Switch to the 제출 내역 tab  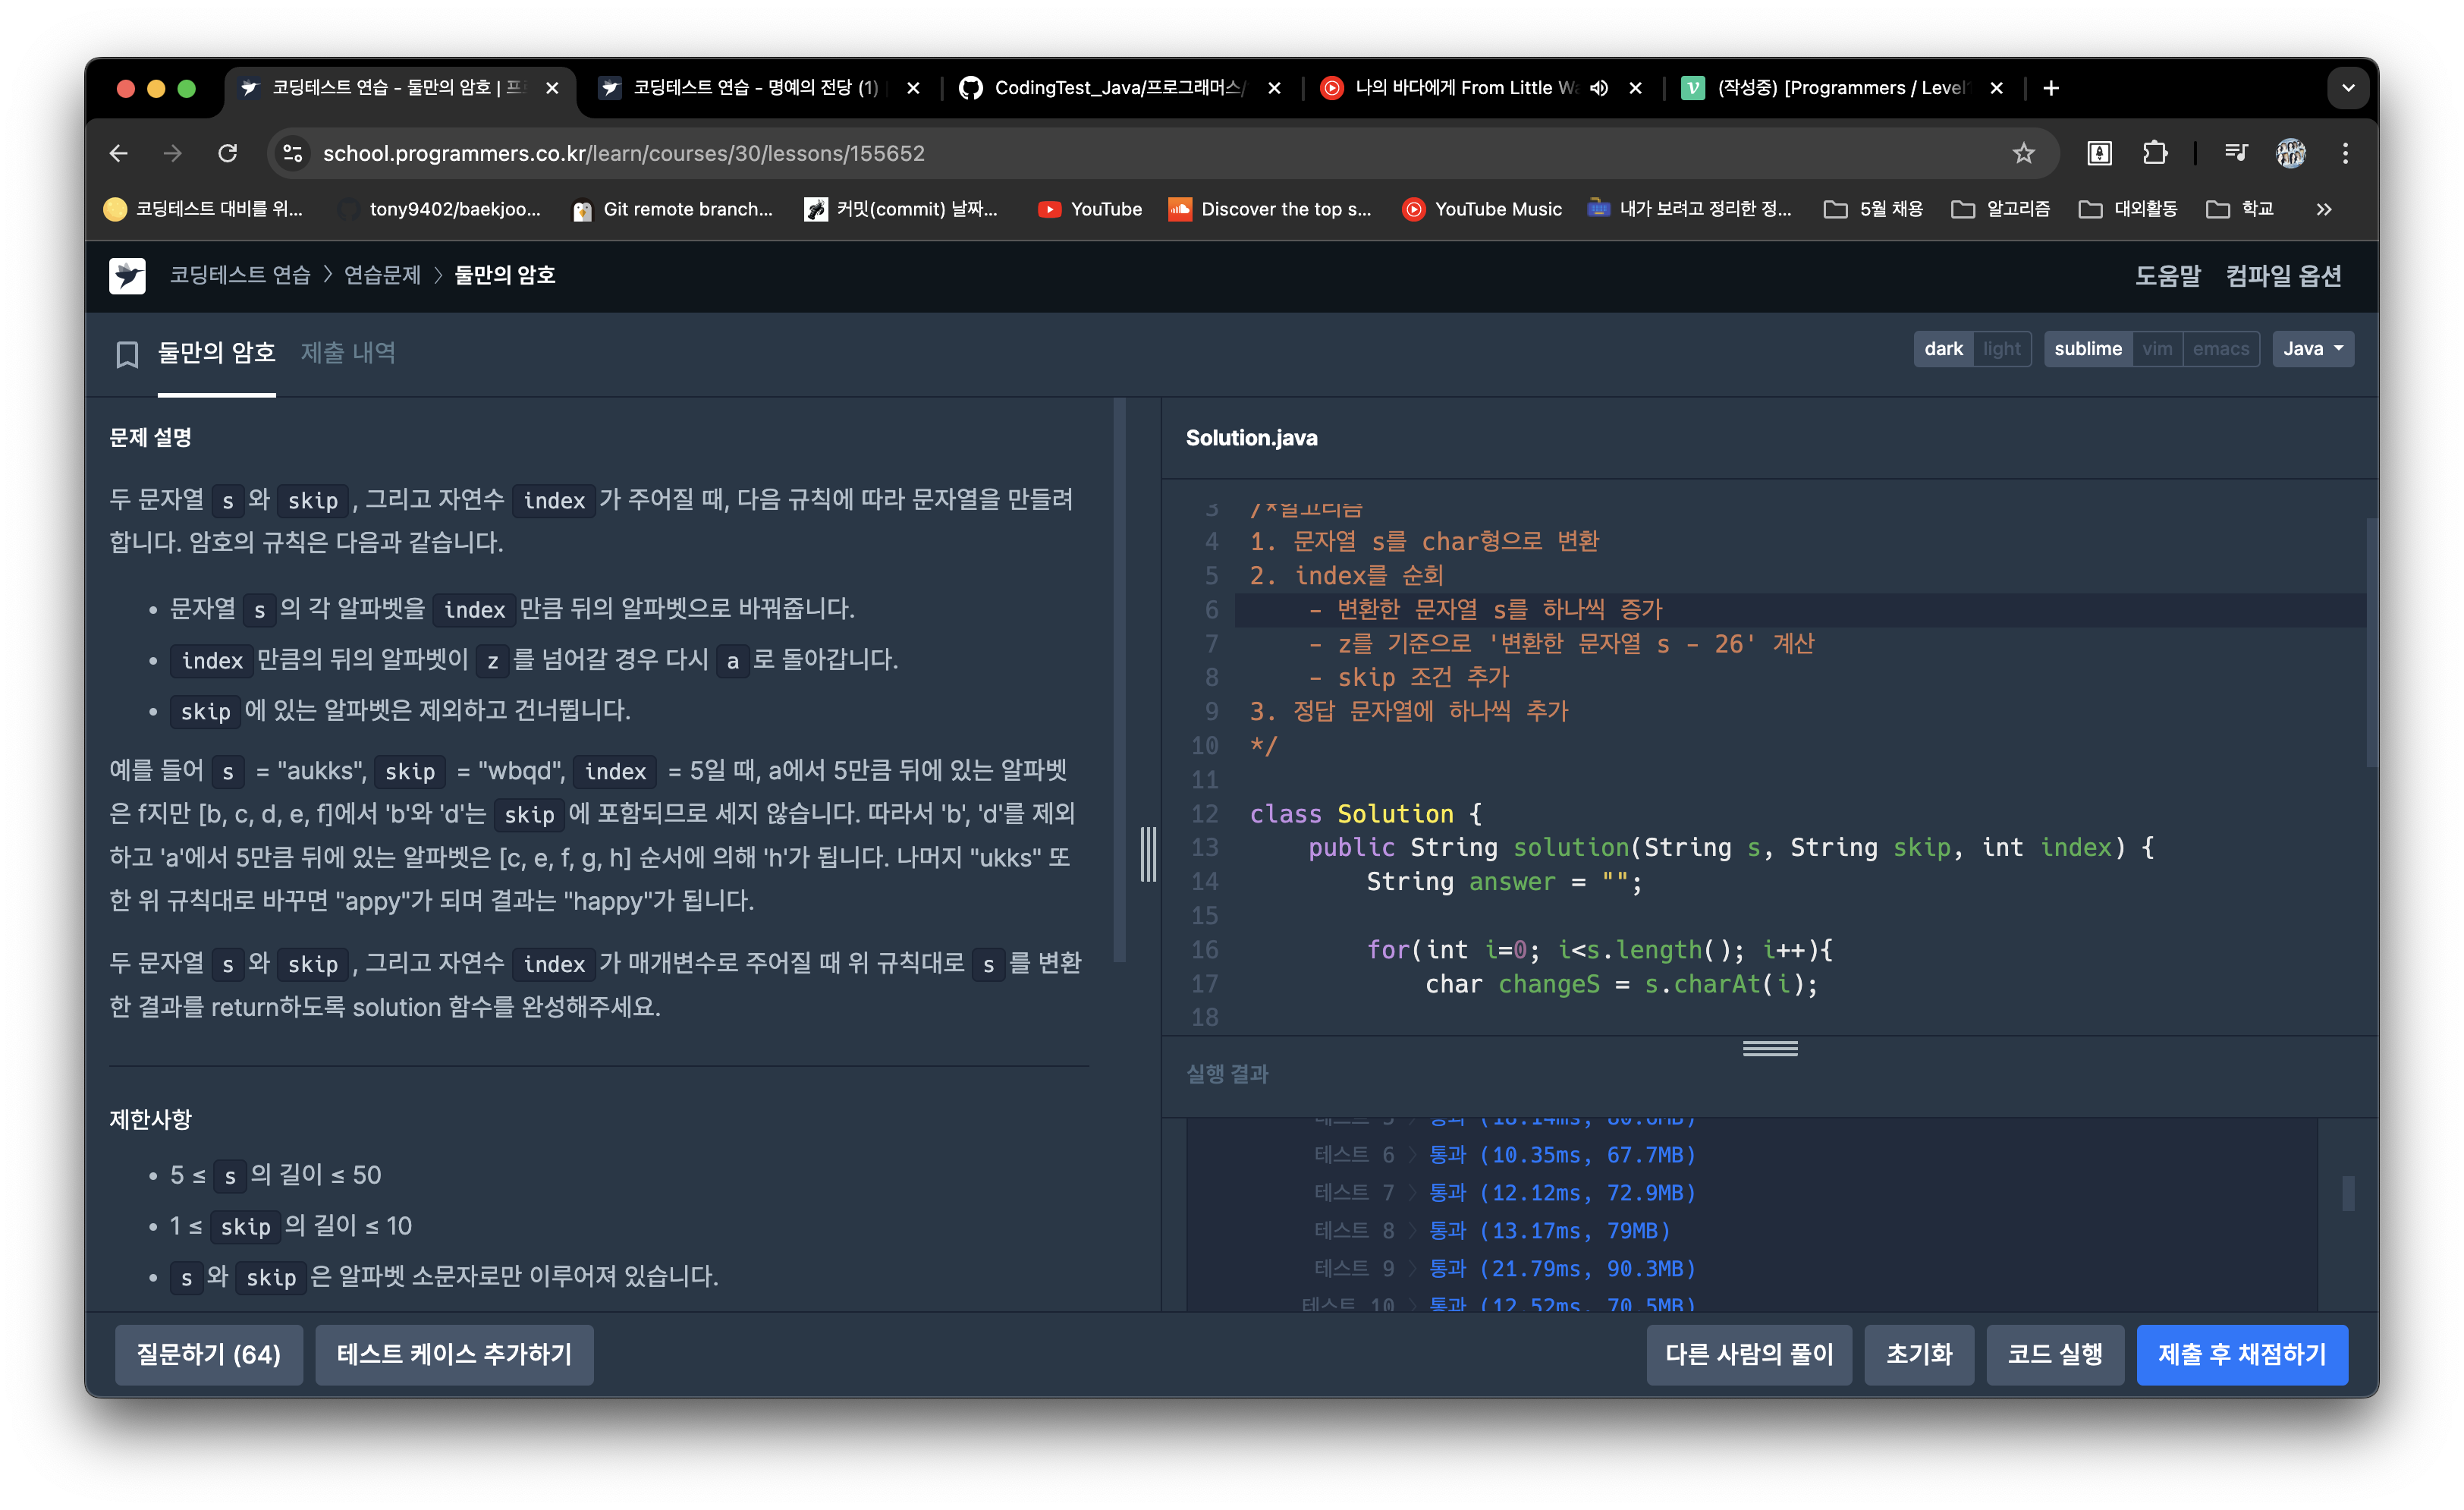347,354
